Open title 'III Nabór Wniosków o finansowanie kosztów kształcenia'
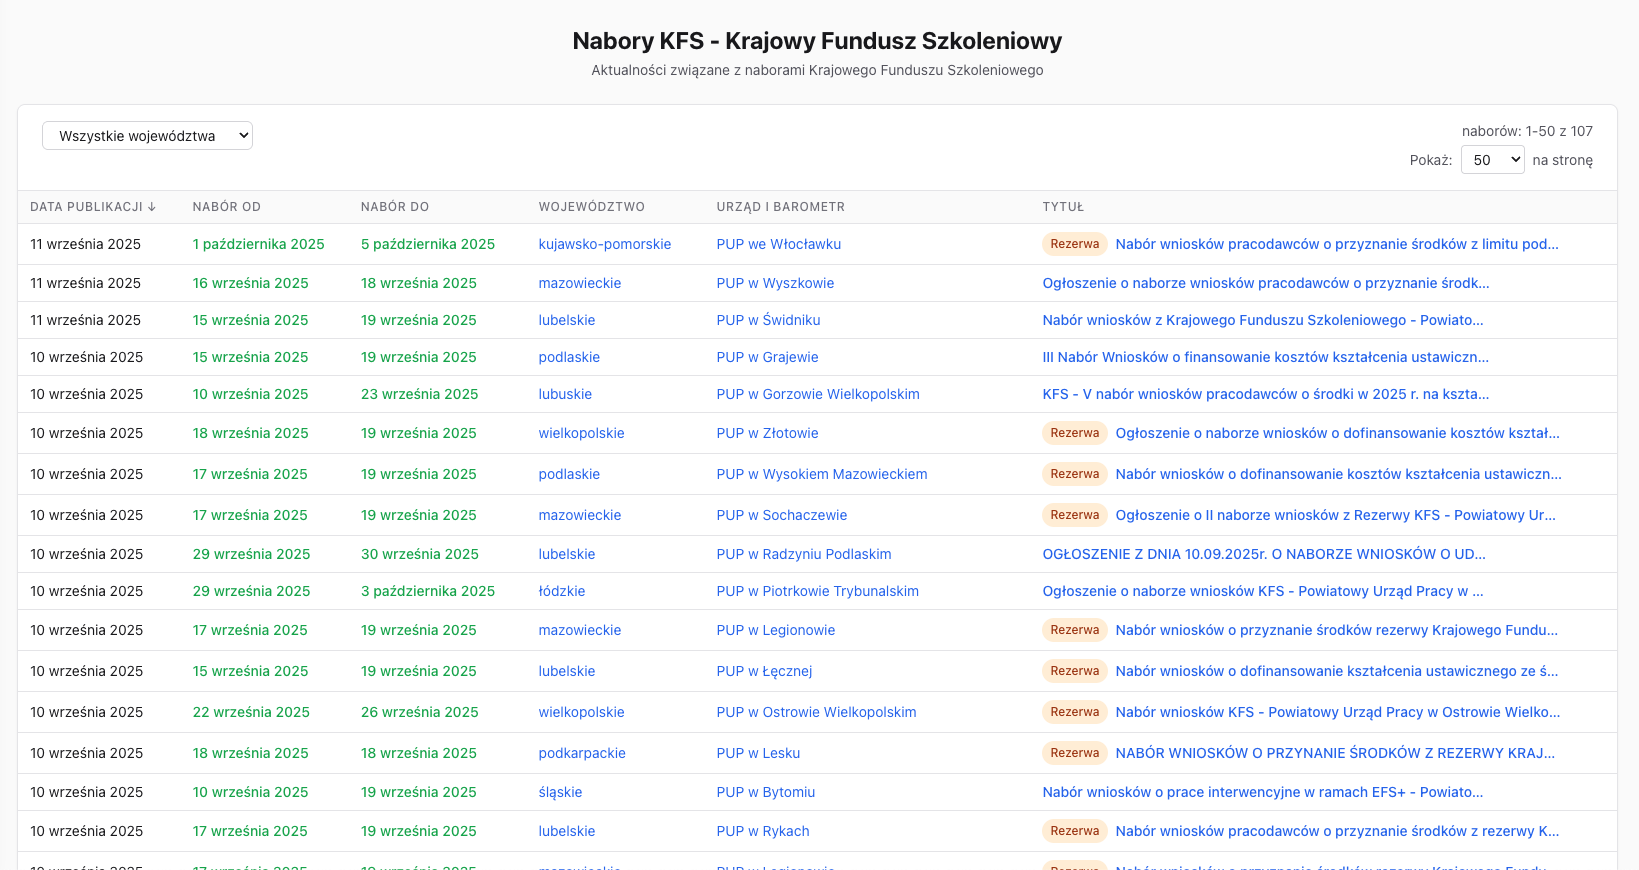This screenshot has width=1639, height=870. tap(1266, 357)
